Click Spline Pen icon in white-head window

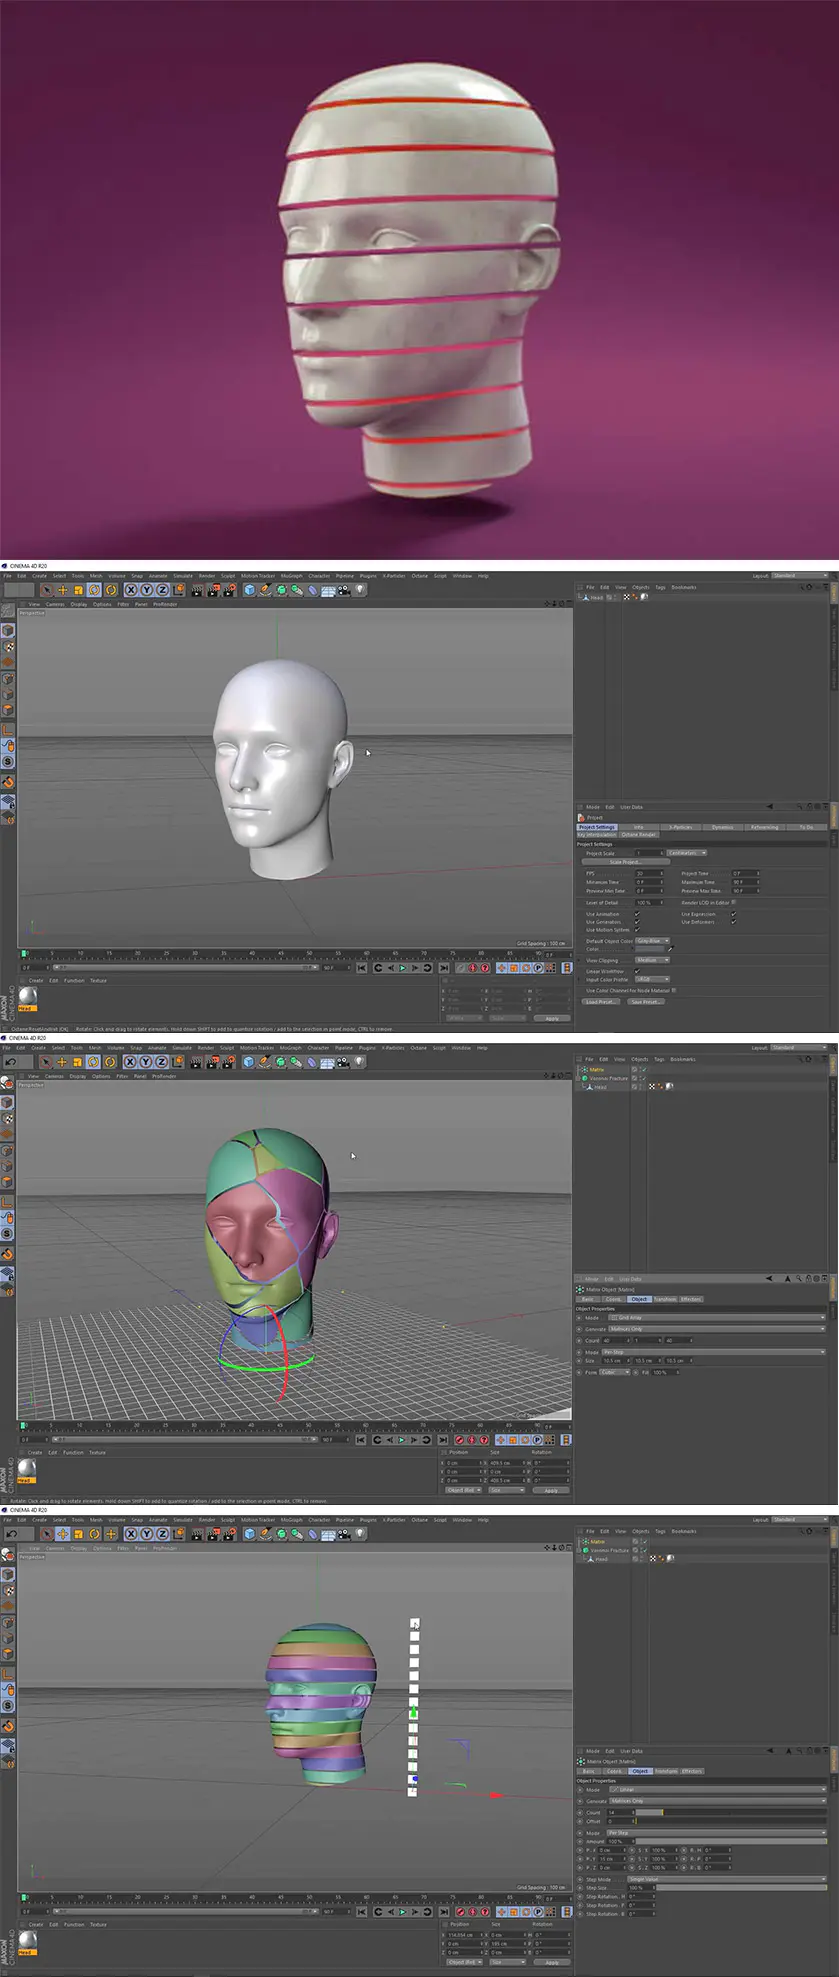pos(265,590)
